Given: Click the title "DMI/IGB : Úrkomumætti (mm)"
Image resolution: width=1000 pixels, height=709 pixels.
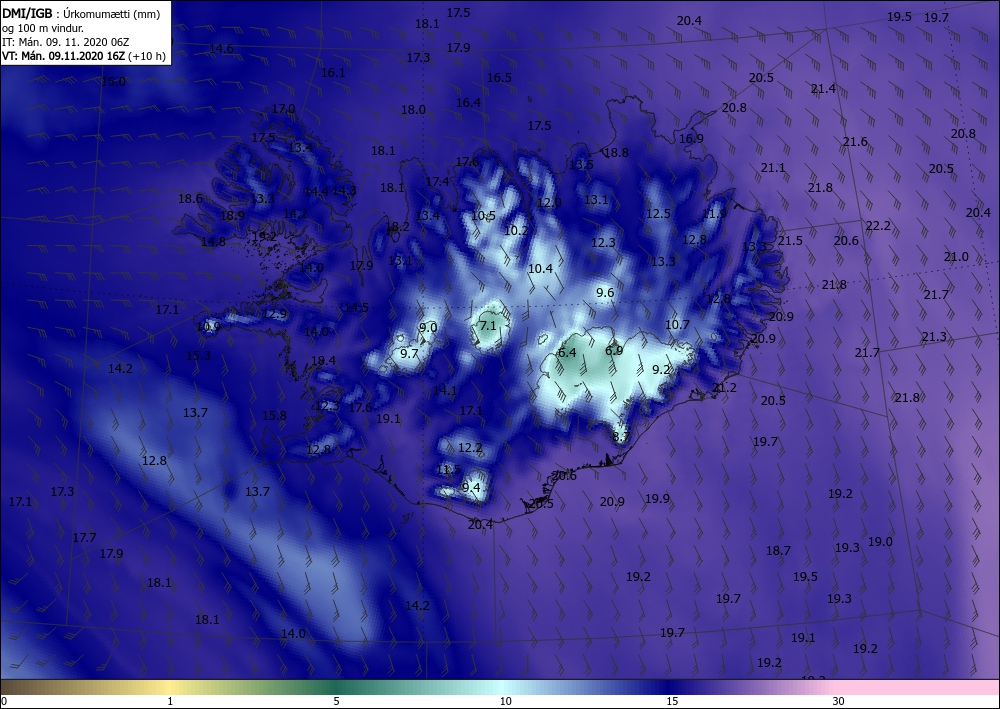Looking at the screenshot, I should coord(81,13).
